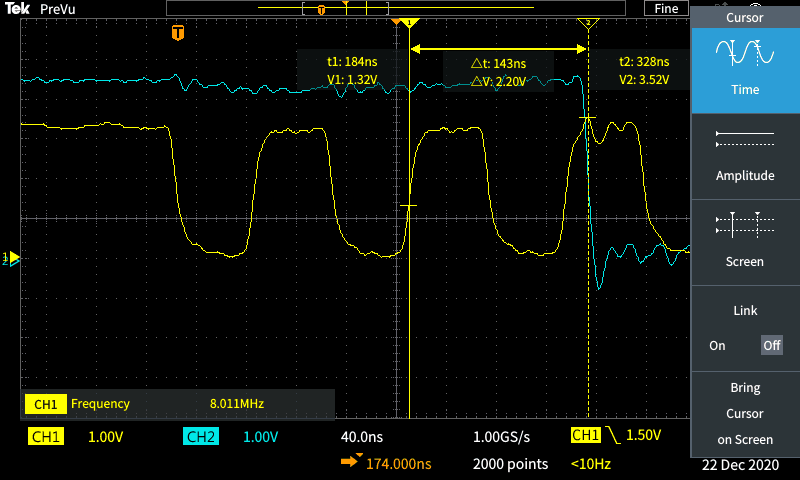Select the Amplitude cursor lines icon
Screen dimensions: 800x480
(x=745, y=140)
